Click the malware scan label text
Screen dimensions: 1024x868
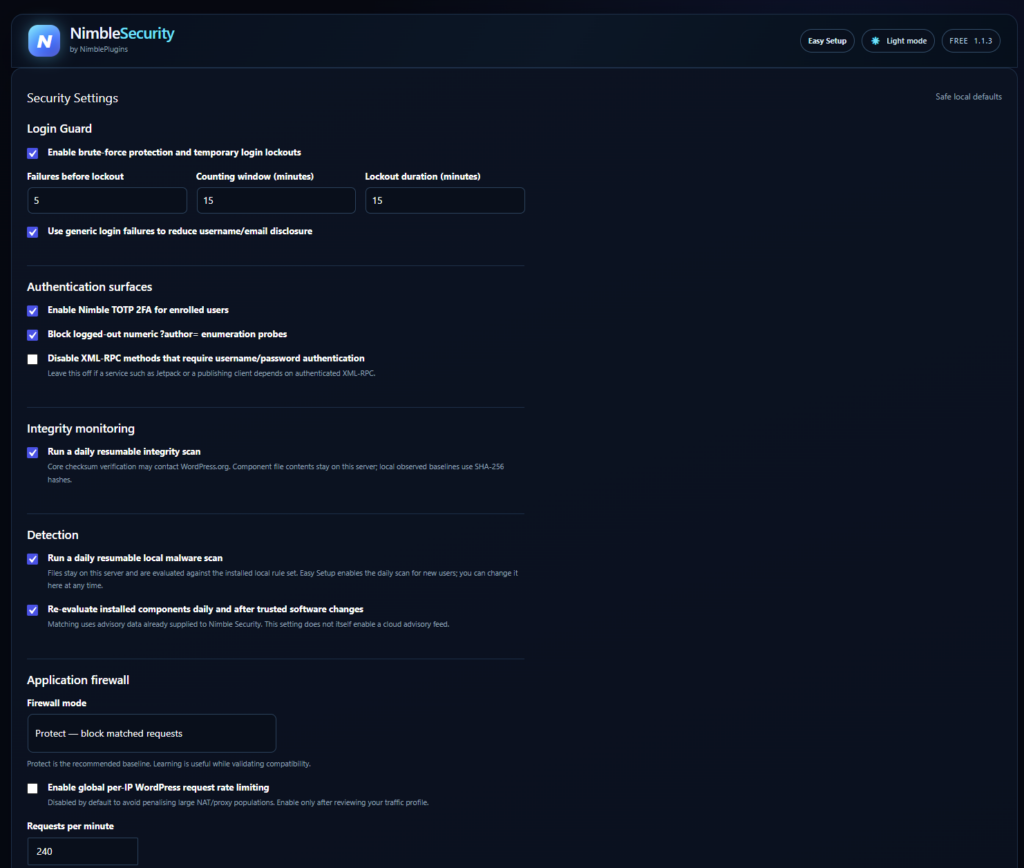pyautogui.click(x=135, y=558)
